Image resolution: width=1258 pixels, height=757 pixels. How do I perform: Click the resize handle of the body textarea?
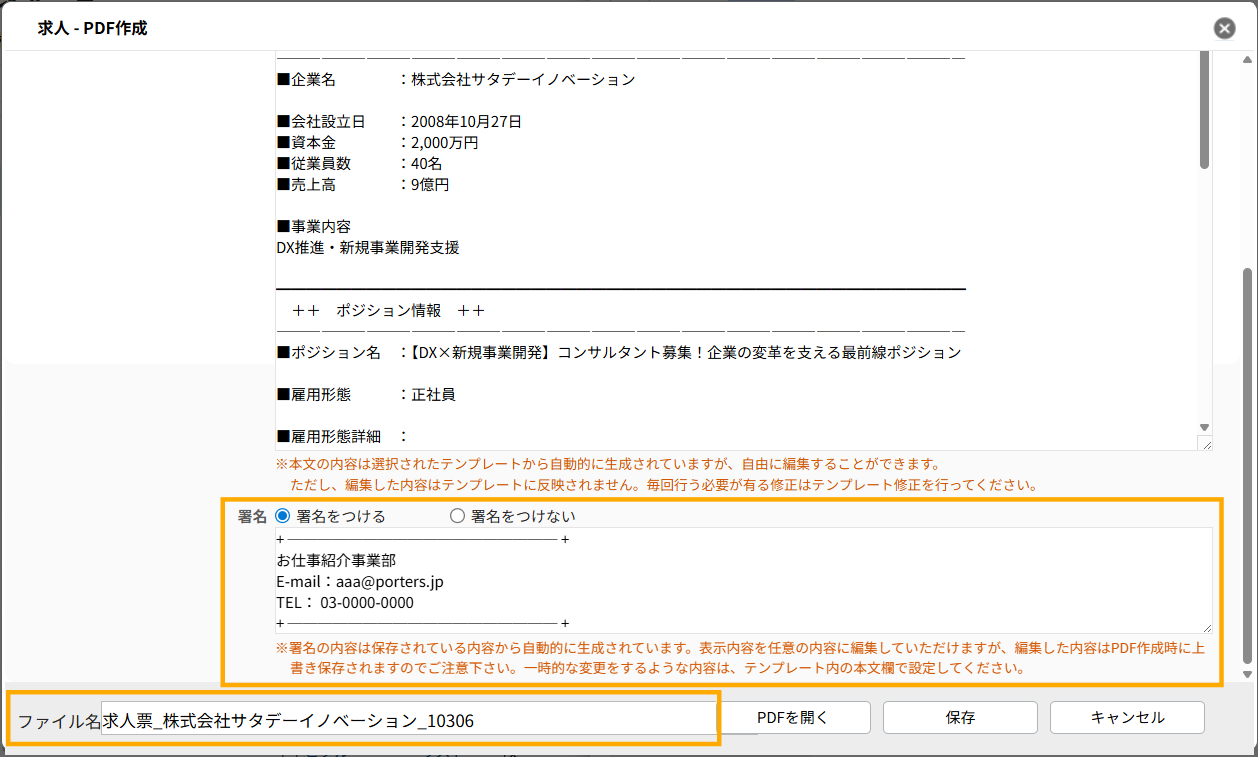click(1206, 444)
